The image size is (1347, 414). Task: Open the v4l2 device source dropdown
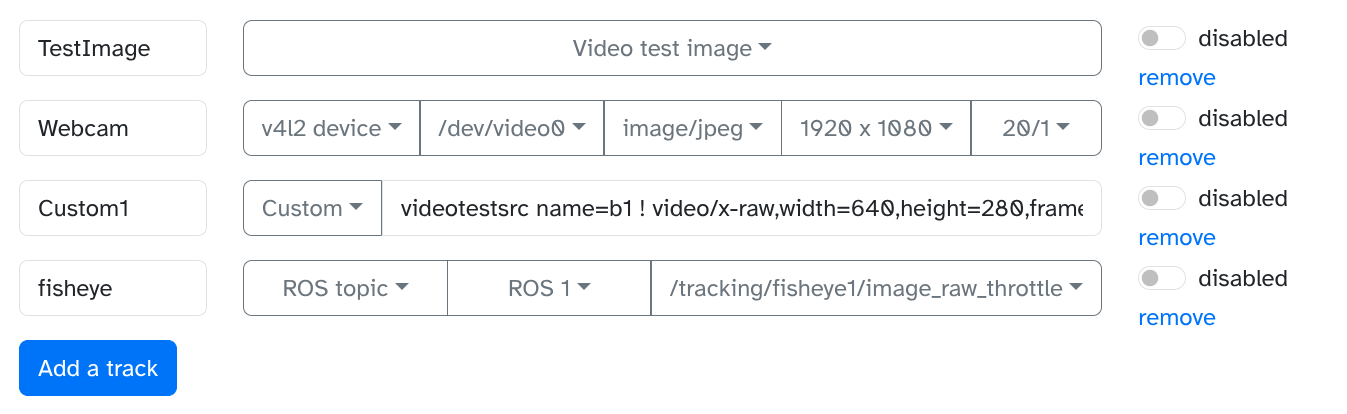point(331,128)
